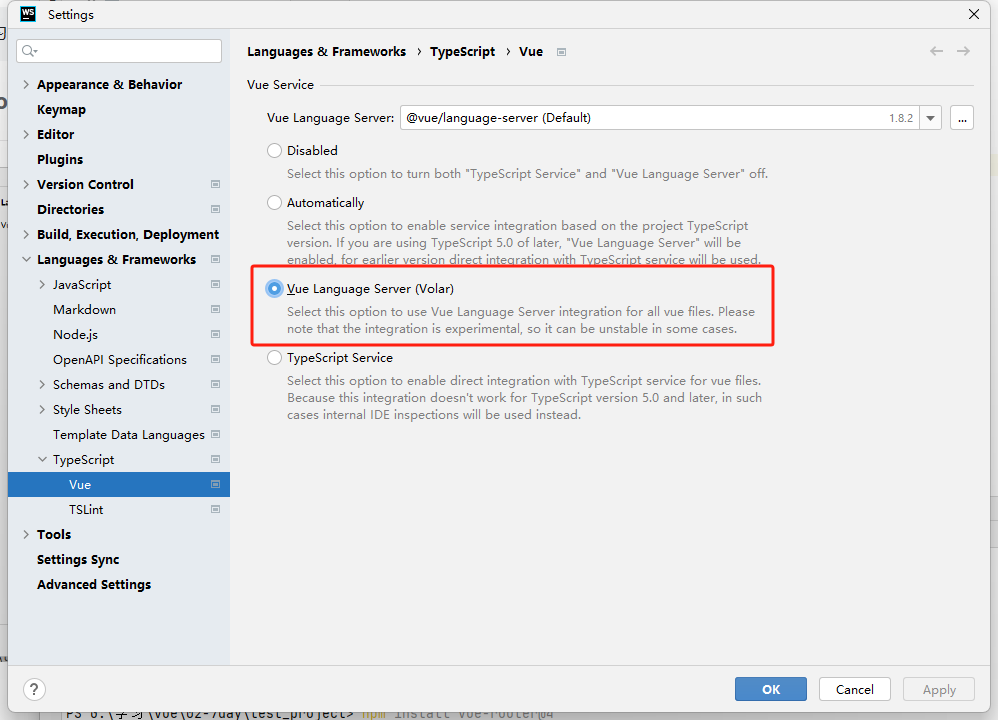Image resolution: width=998 pixels, height=720 pixels.
Task: Close the Settings dialog
Action: (x=974, y=14)
